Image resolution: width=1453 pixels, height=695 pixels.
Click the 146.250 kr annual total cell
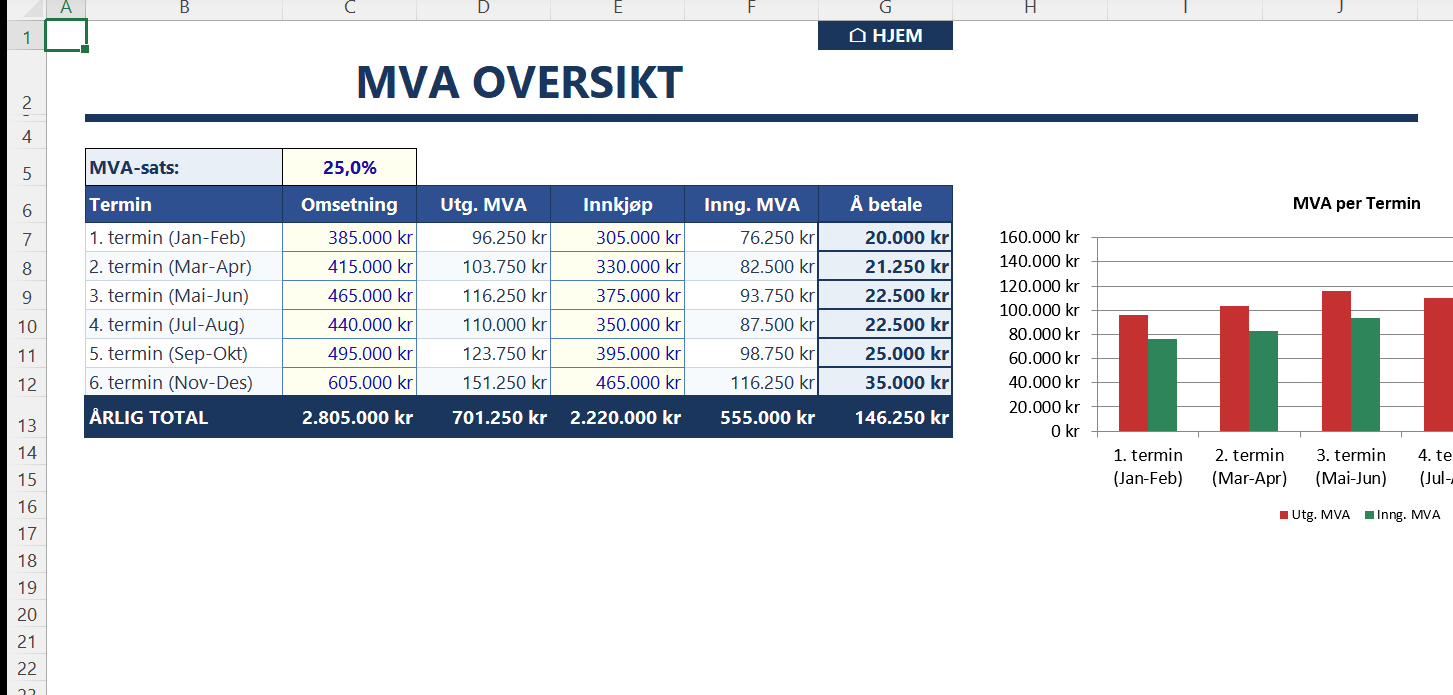pos(885,418)
